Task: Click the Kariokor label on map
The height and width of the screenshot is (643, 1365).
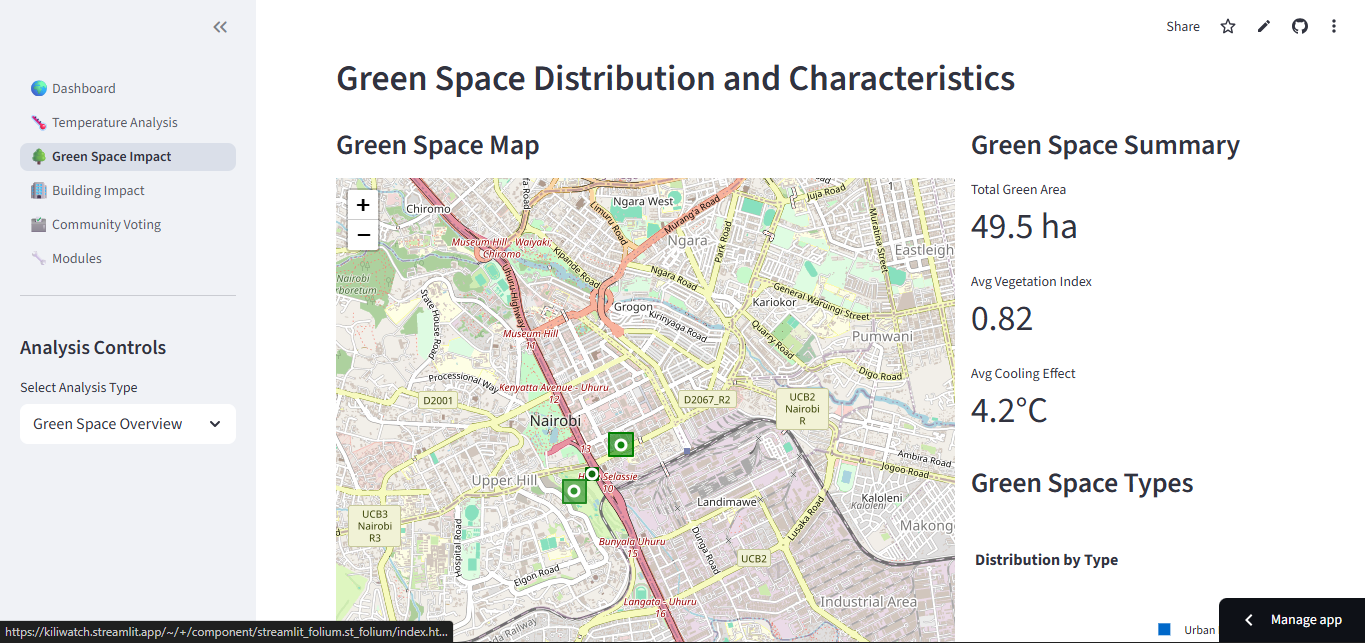Action: pos(773,302)
